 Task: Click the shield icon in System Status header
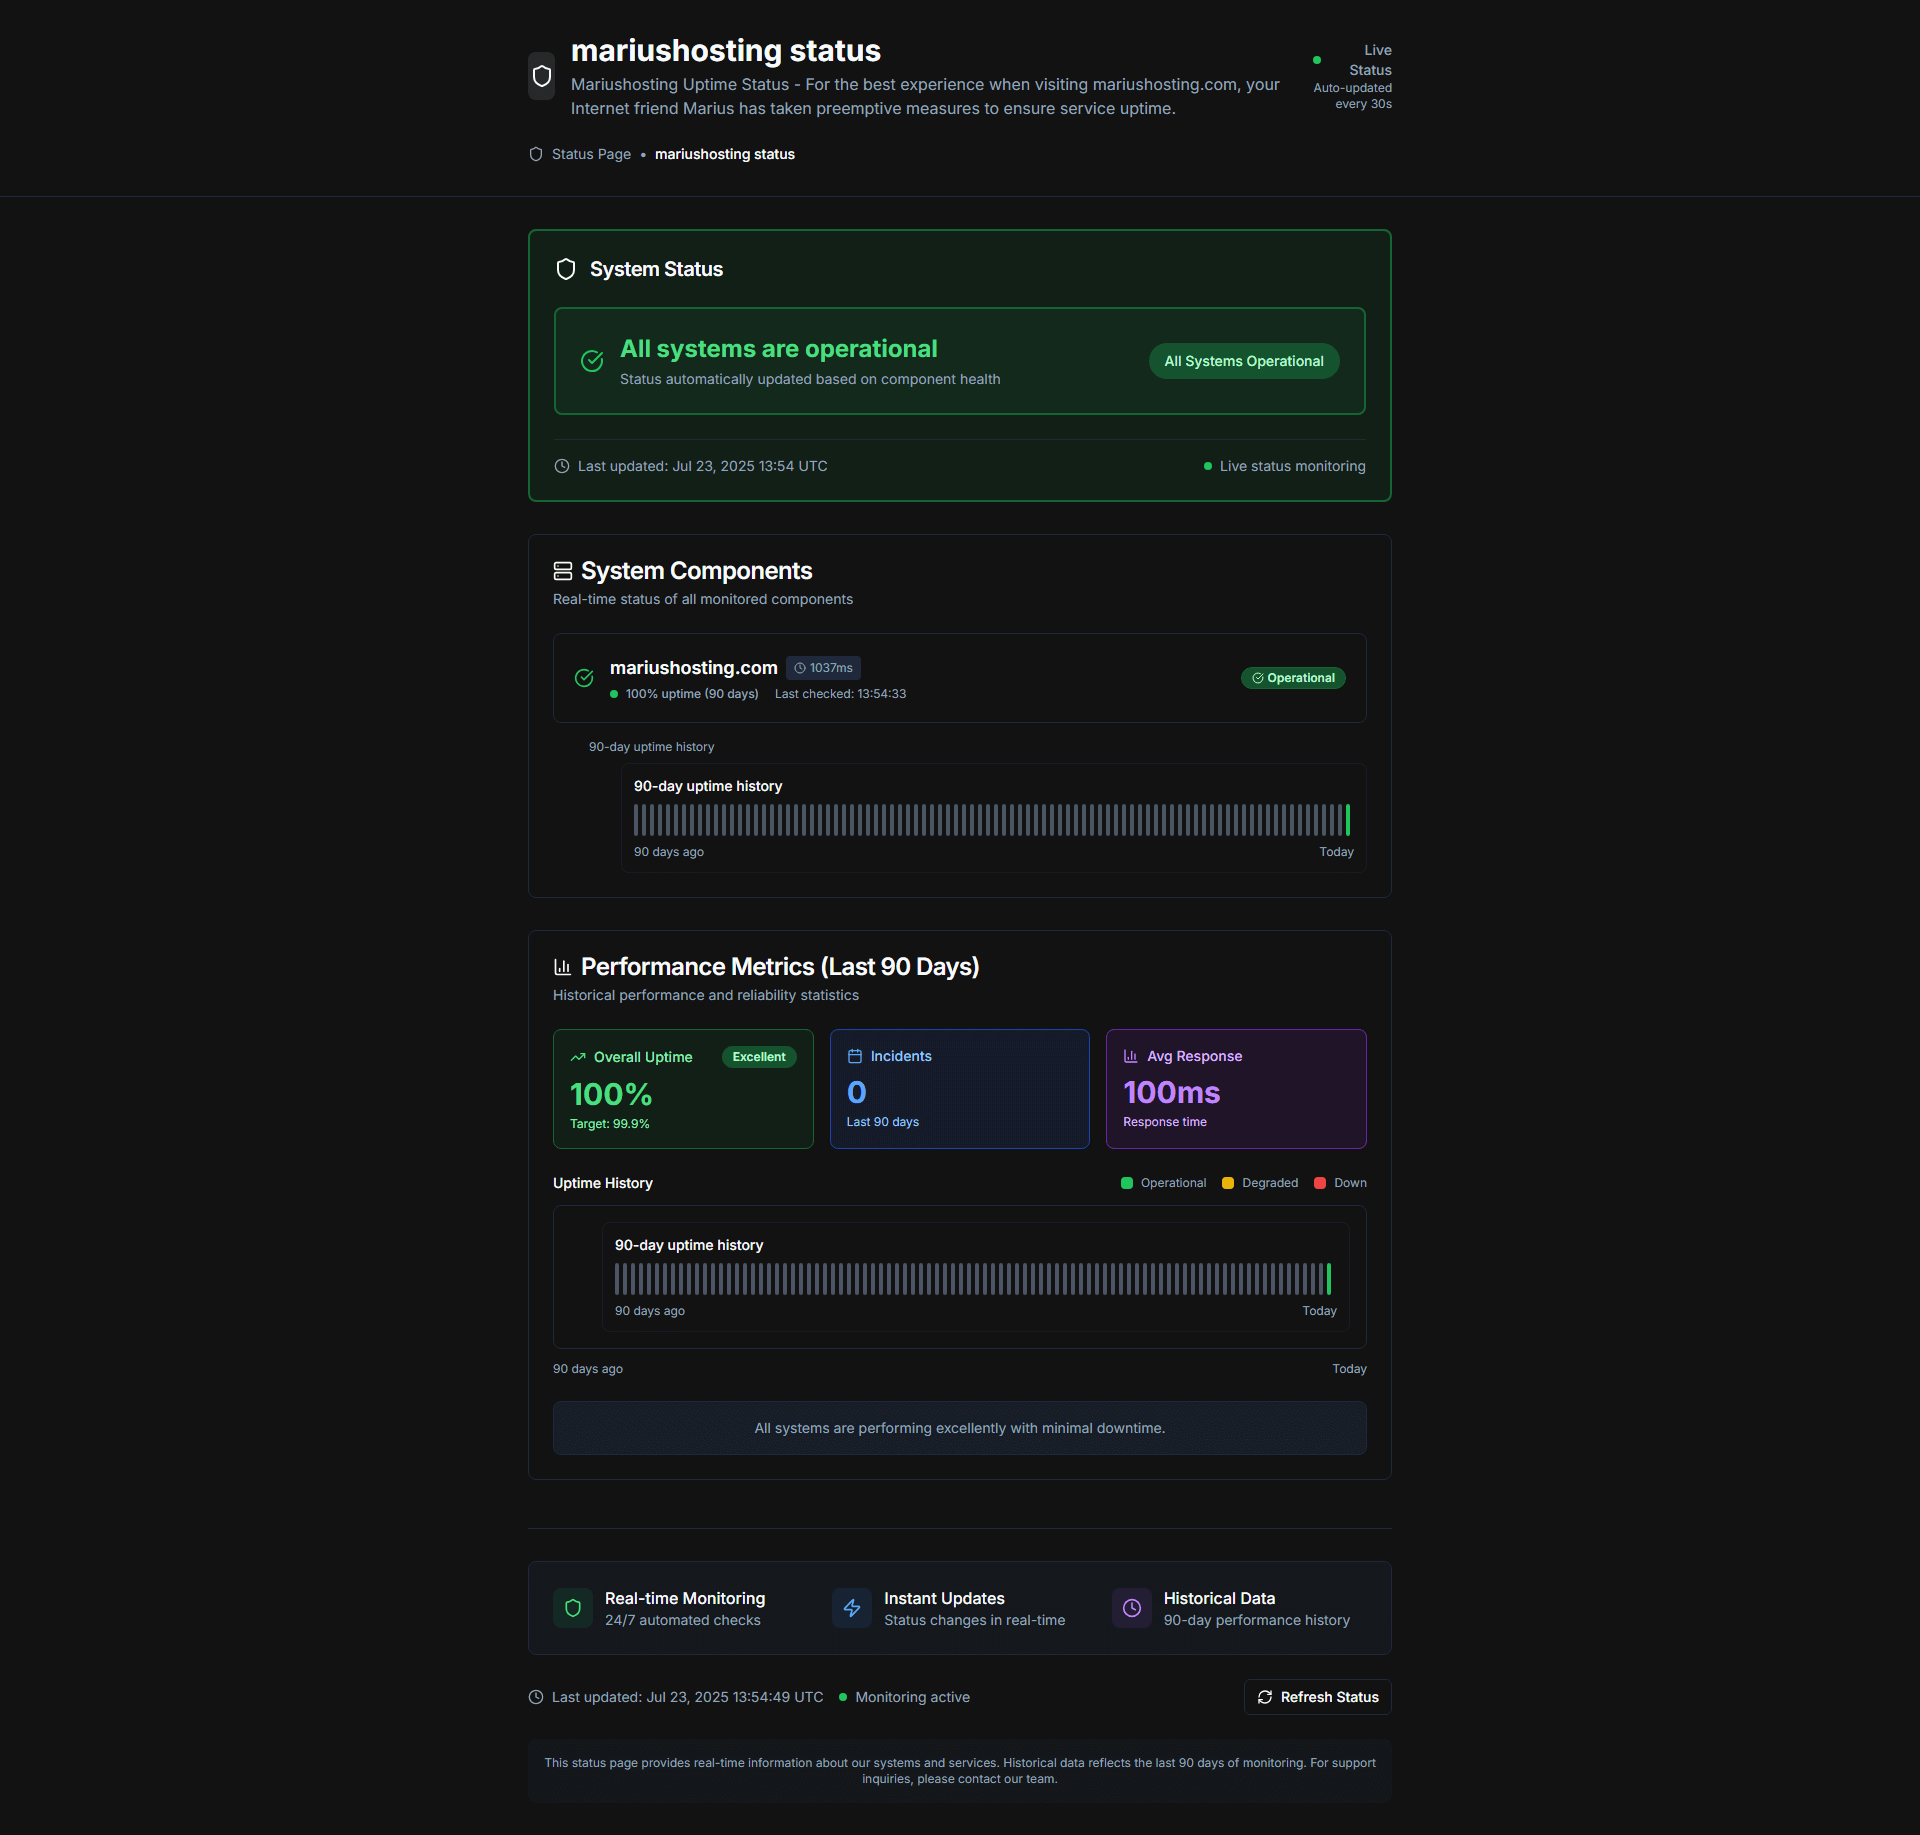(x=566, y=269)
